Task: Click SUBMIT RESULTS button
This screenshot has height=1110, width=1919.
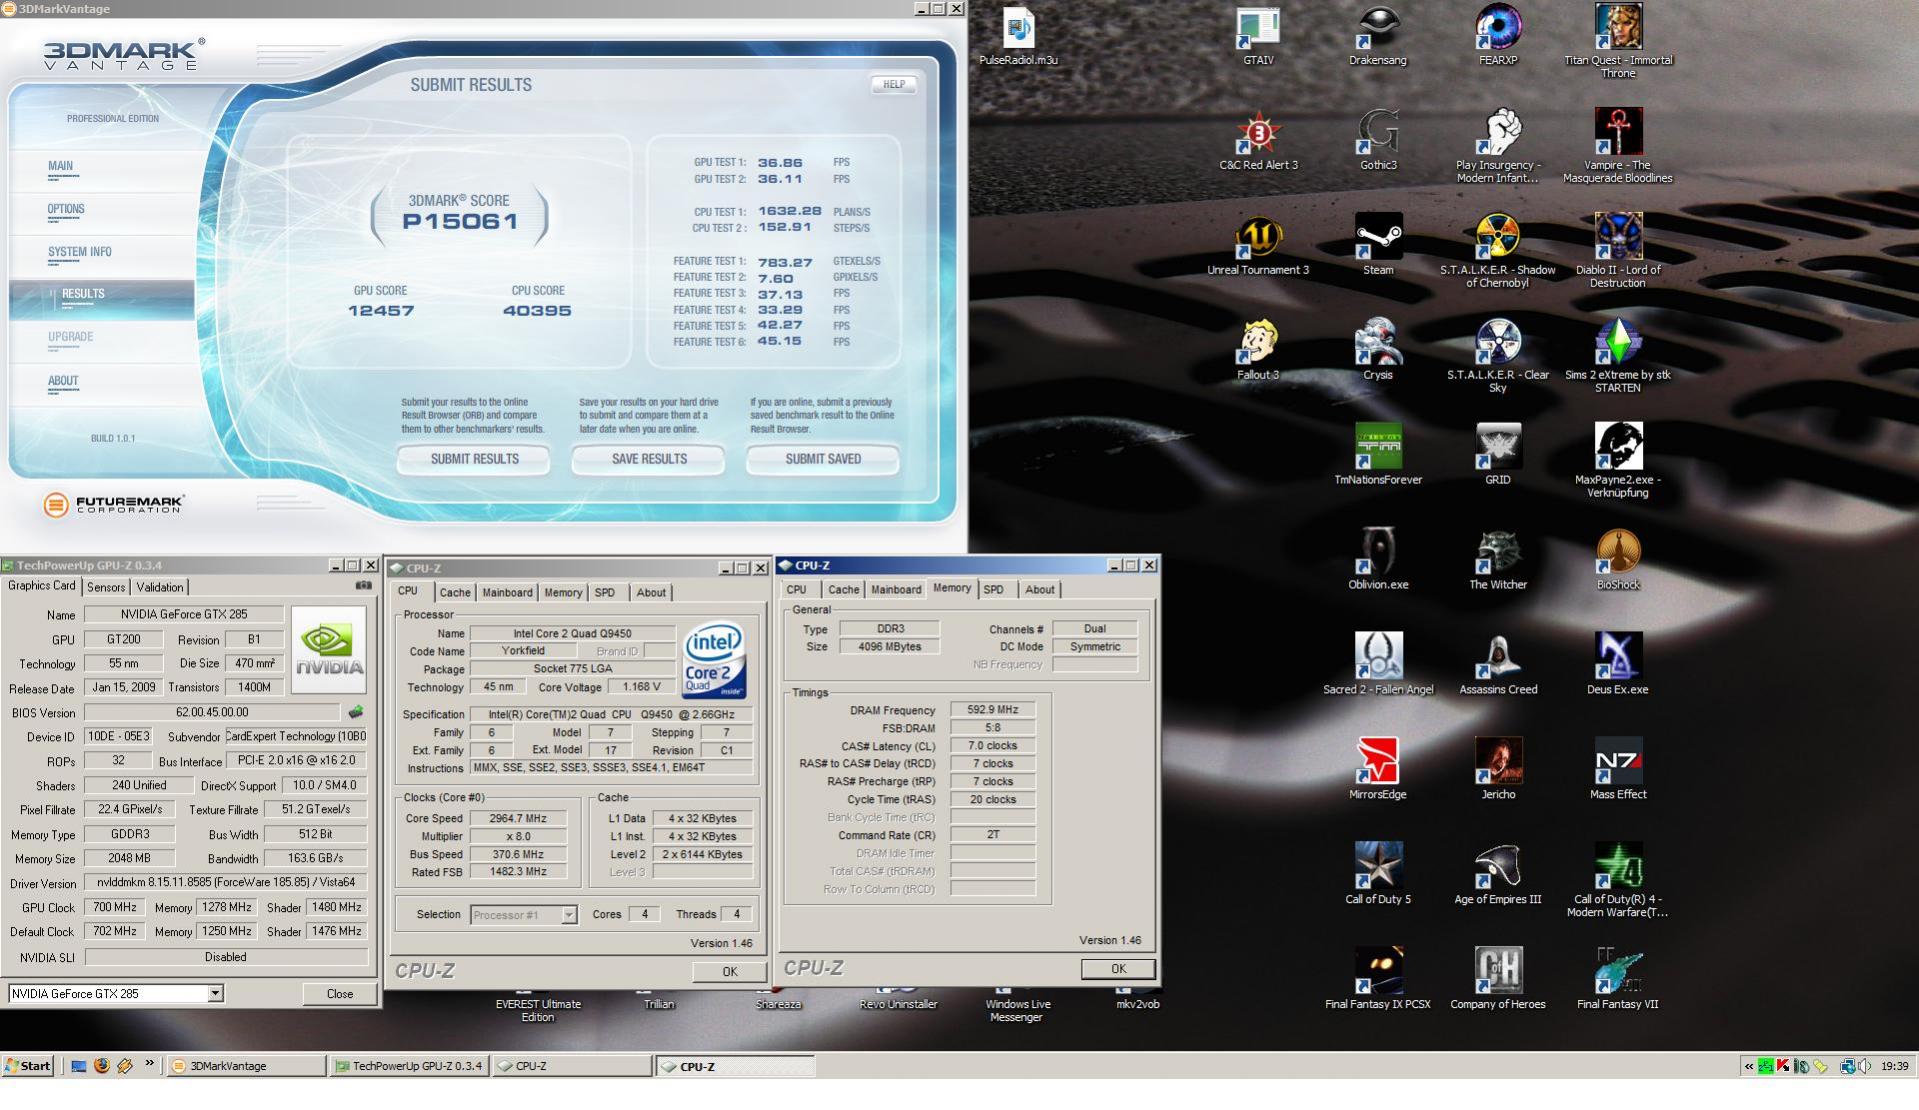Action: [474, 459]
